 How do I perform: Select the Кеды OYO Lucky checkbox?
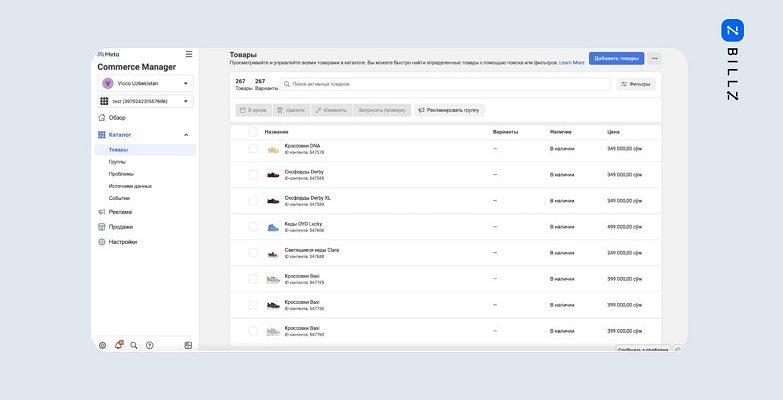click(253, 227)
